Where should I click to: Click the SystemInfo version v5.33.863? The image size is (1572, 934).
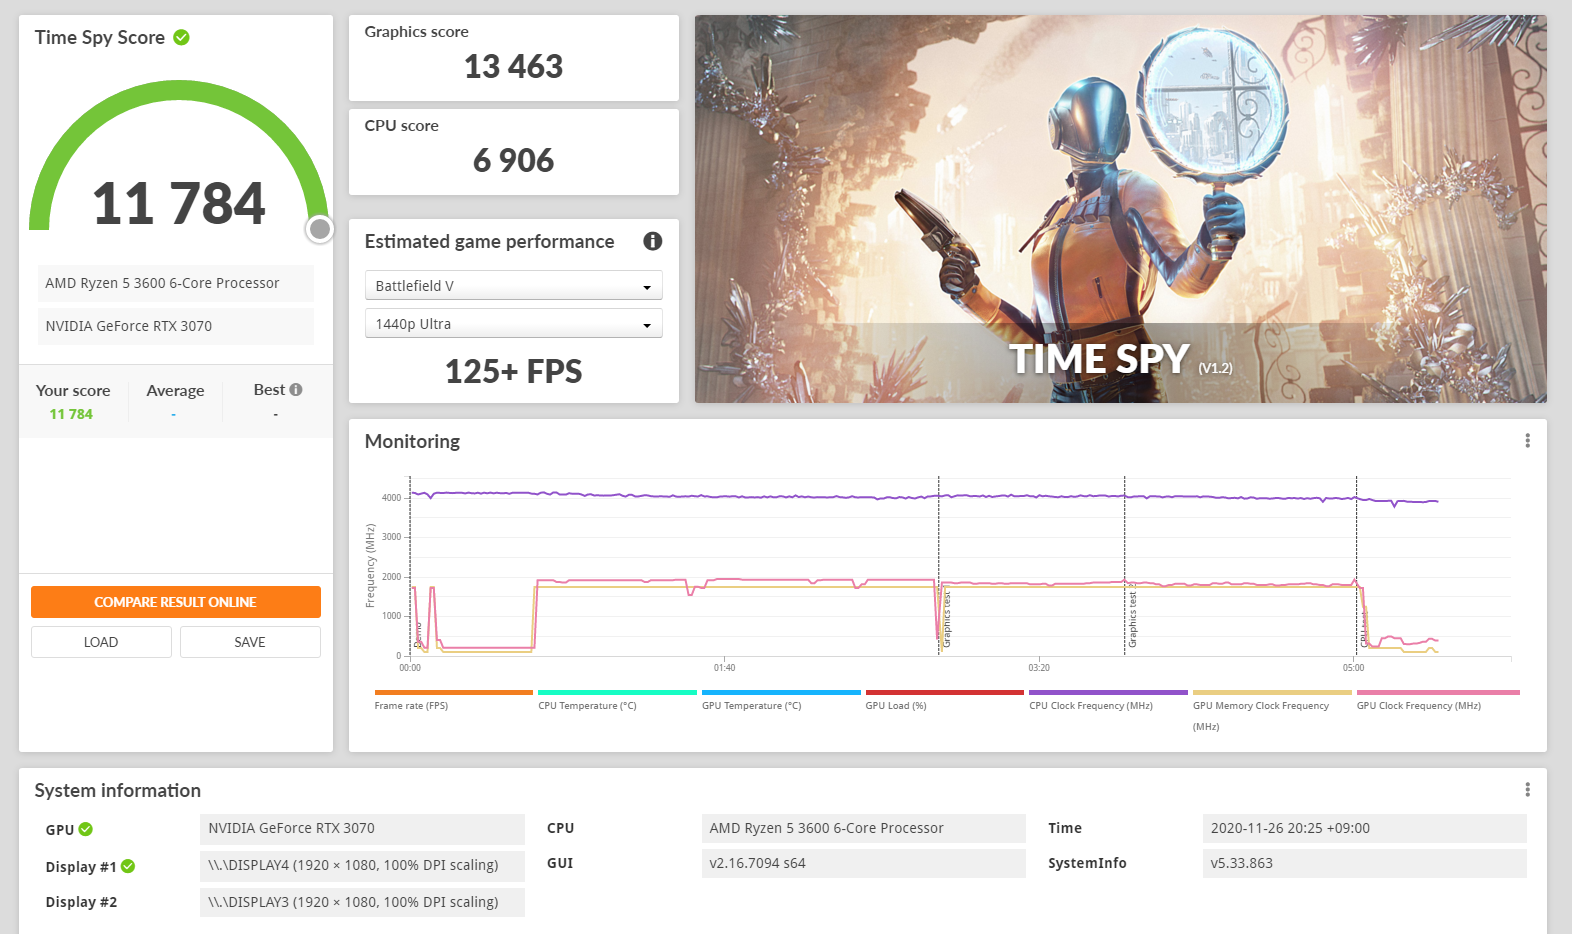click(1364, 863)
